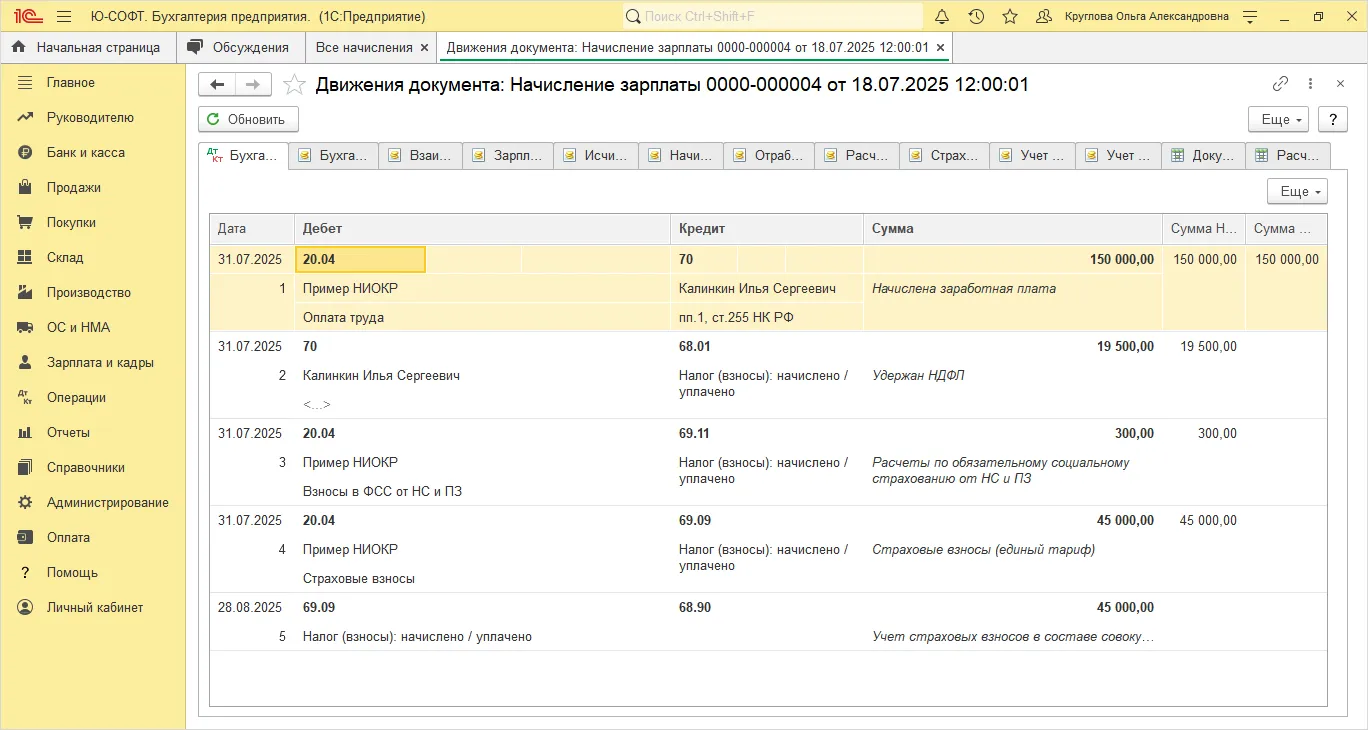
Task: Copy link via the chain icon
Action: [x=1280, y=85]
